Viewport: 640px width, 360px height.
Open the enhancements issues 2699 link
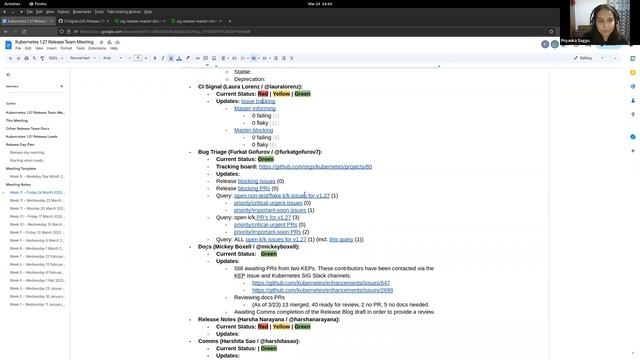click(x=322, y=290)
